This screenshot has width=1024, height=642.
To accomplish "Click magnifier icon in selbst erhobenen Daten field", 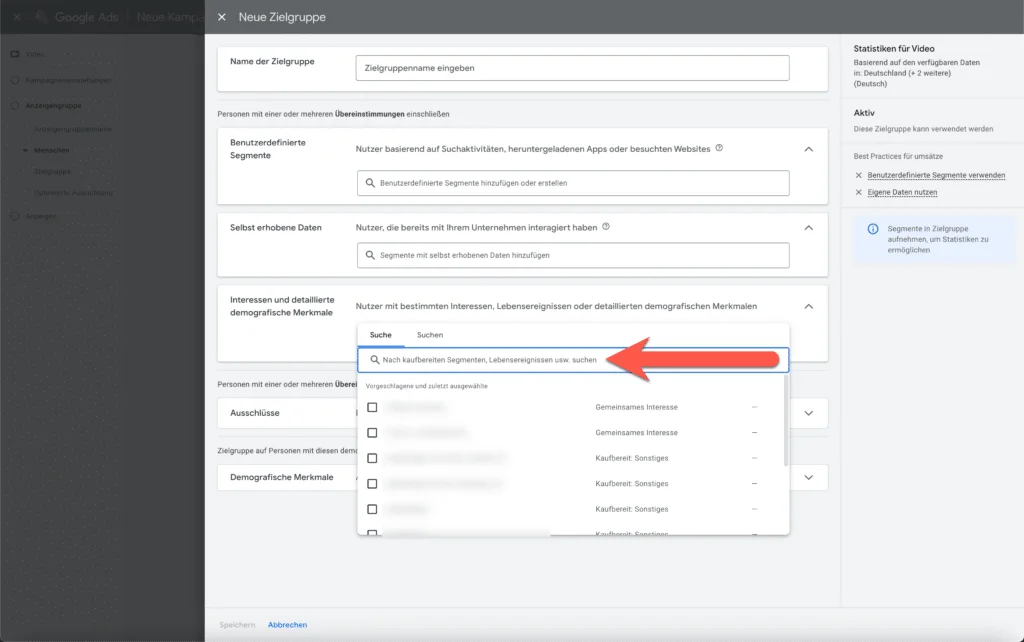I will click(370, 255).
